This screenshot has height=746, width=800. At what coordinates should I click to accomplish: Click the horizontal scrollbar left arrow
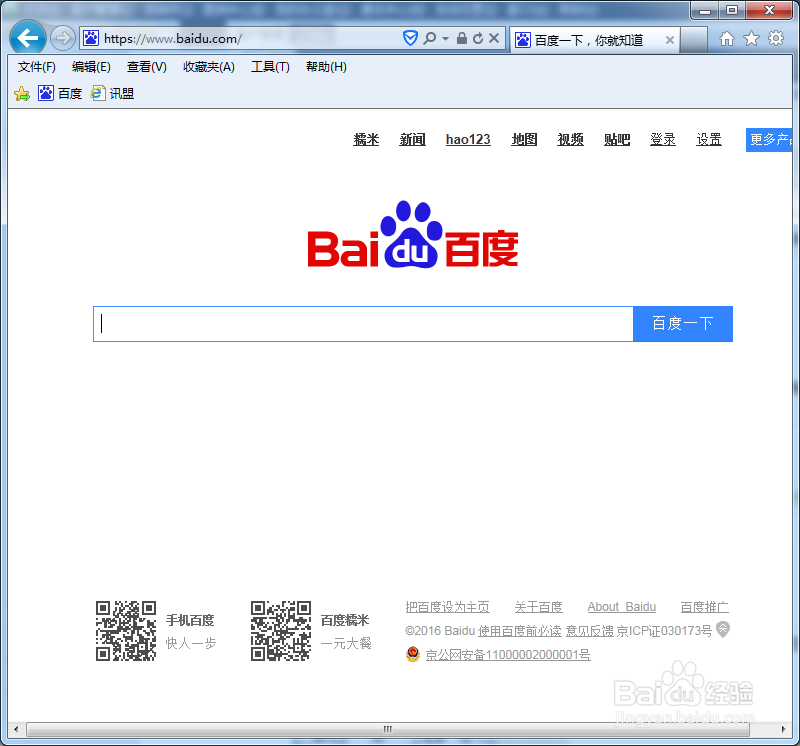click(x=16, y=729)
